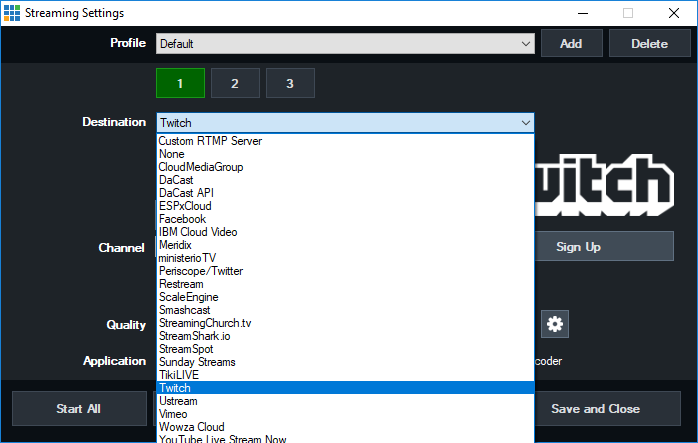Collapse the Destination dropdown arrow
This screenshot has width=698, height=443.
[525, 122]
